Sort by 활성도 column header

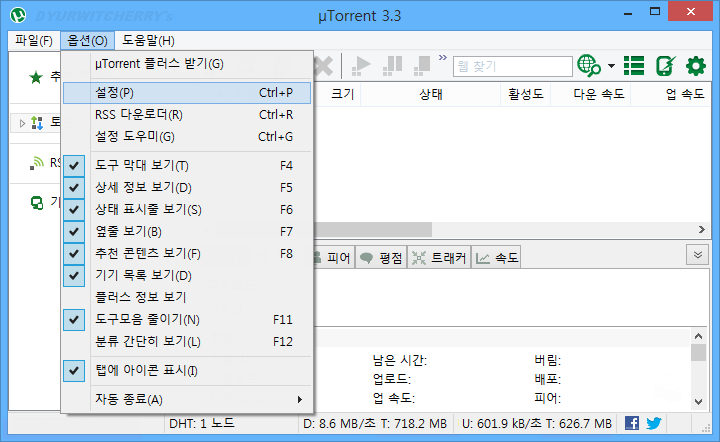(525, 94)
